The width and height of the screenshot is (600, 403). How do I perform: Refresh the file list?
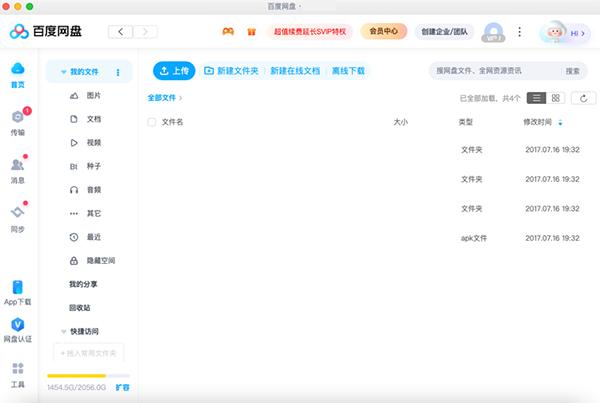(583, 98)
